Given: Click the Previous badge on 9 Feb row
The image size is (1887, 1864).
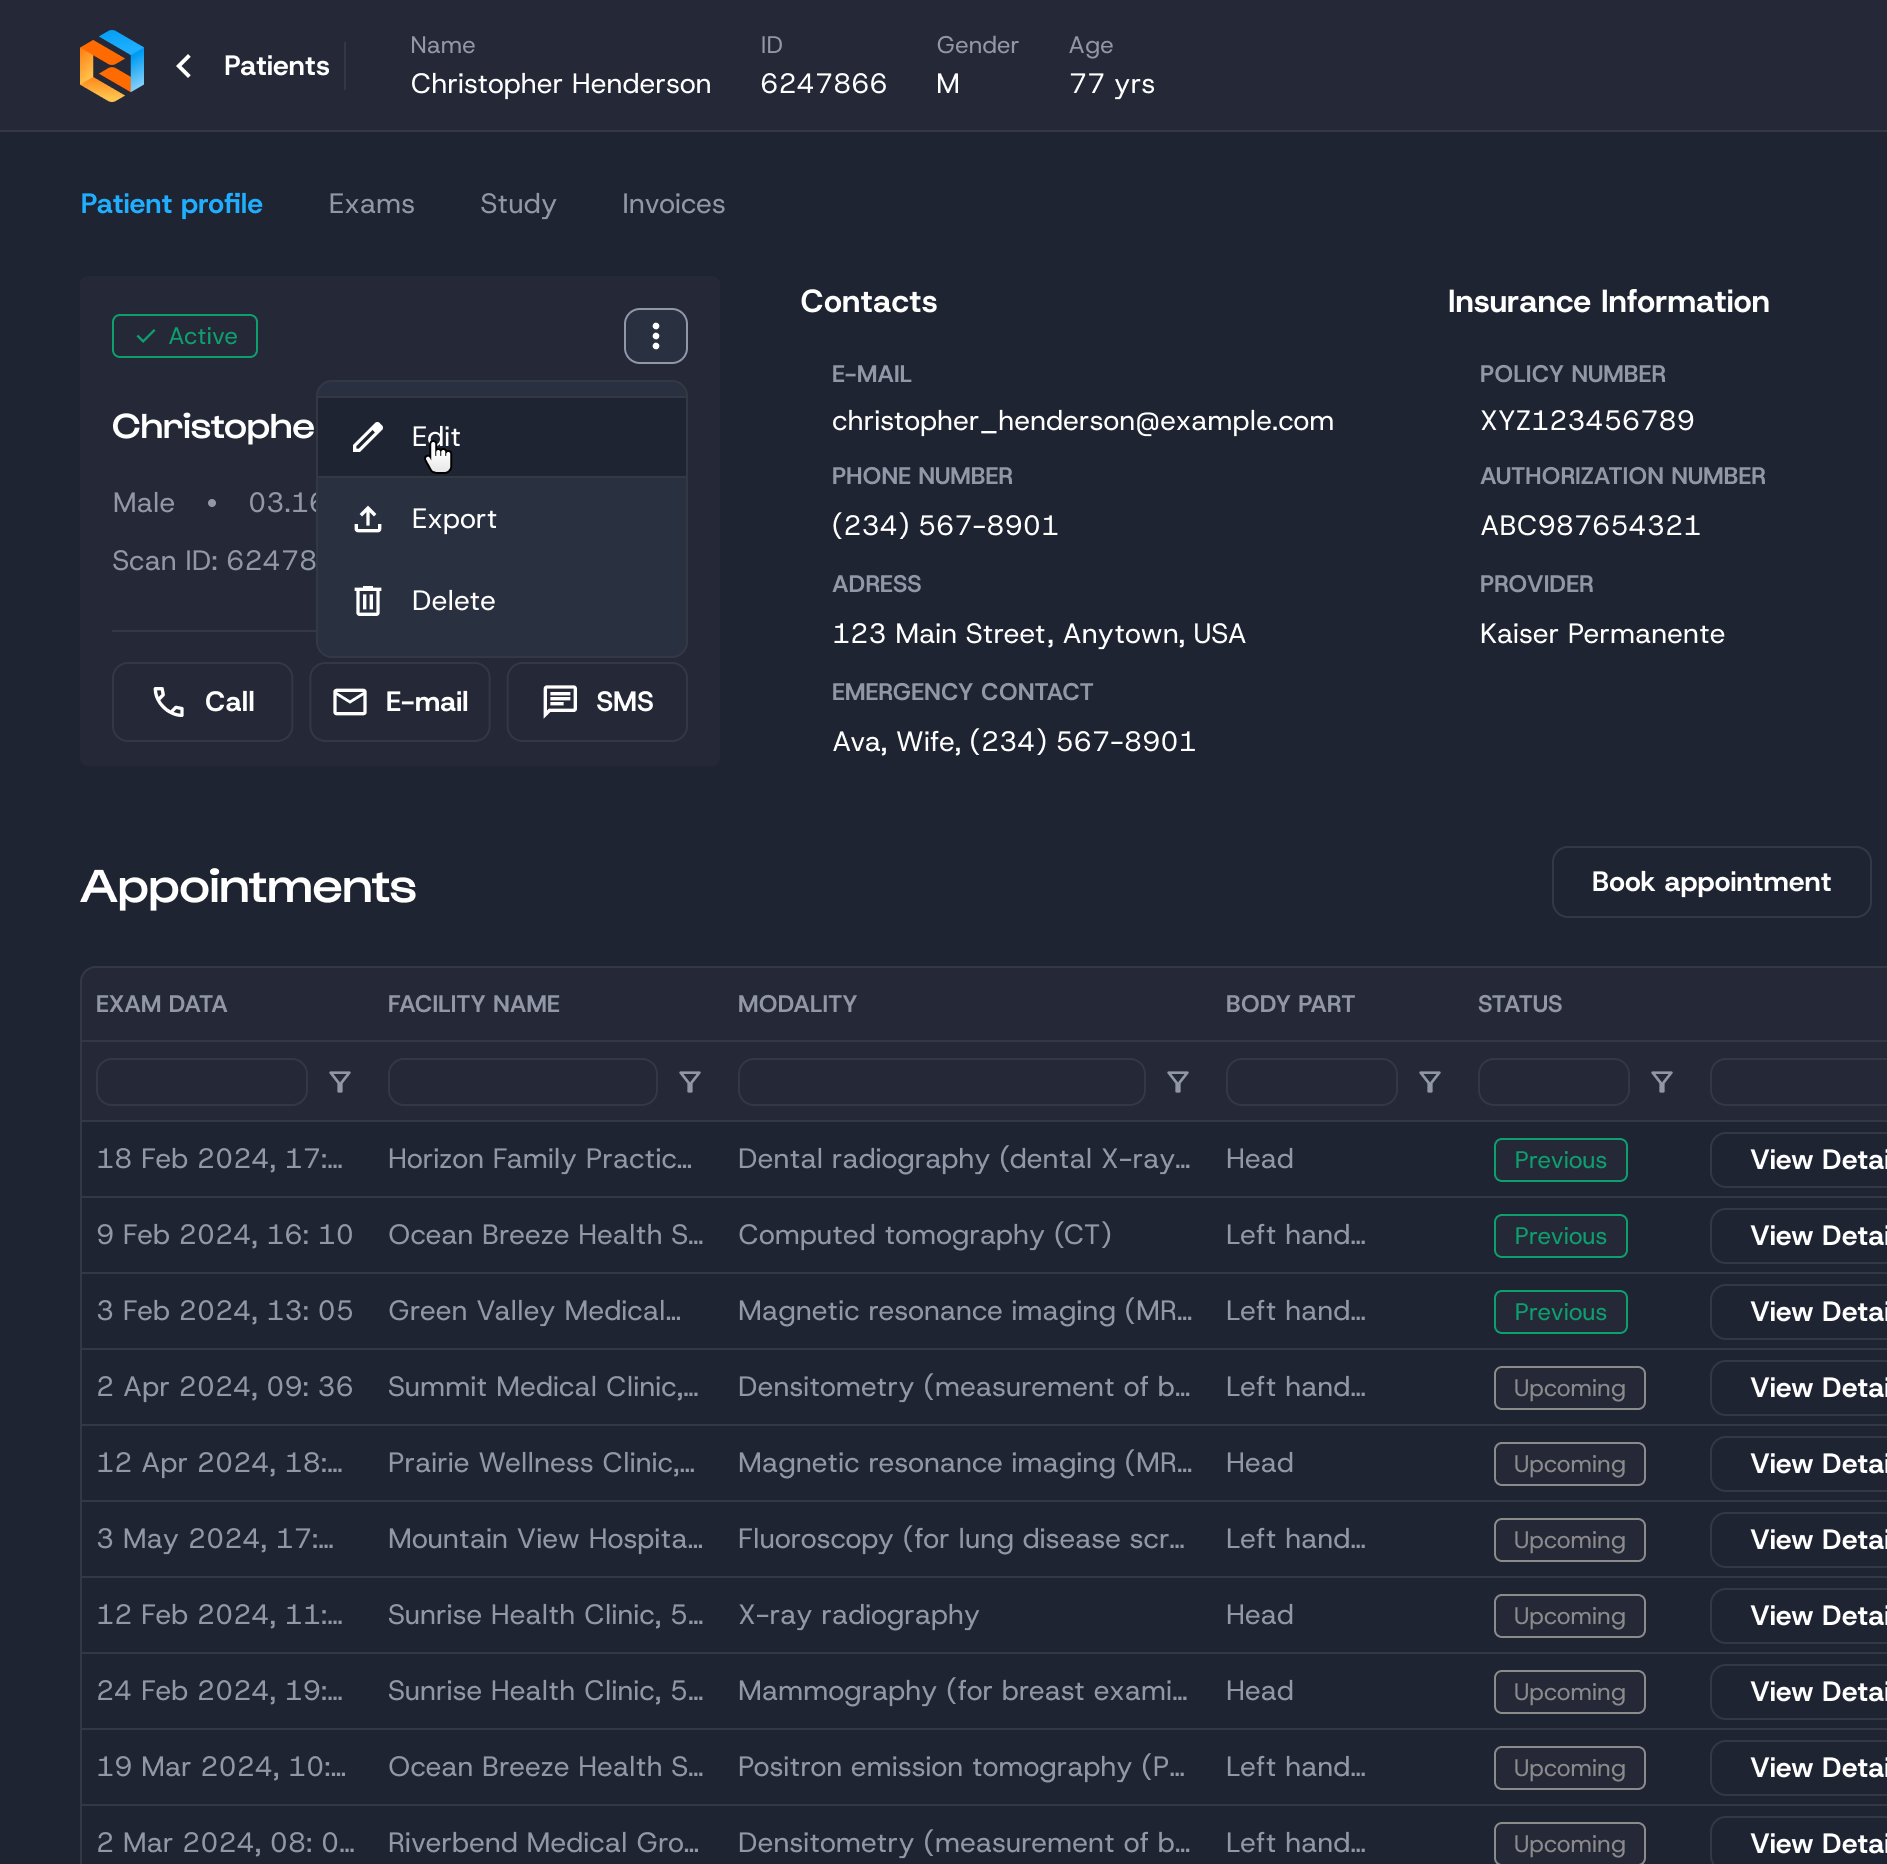Looking at the screenshot, I should click(x=1561, y=1236).
